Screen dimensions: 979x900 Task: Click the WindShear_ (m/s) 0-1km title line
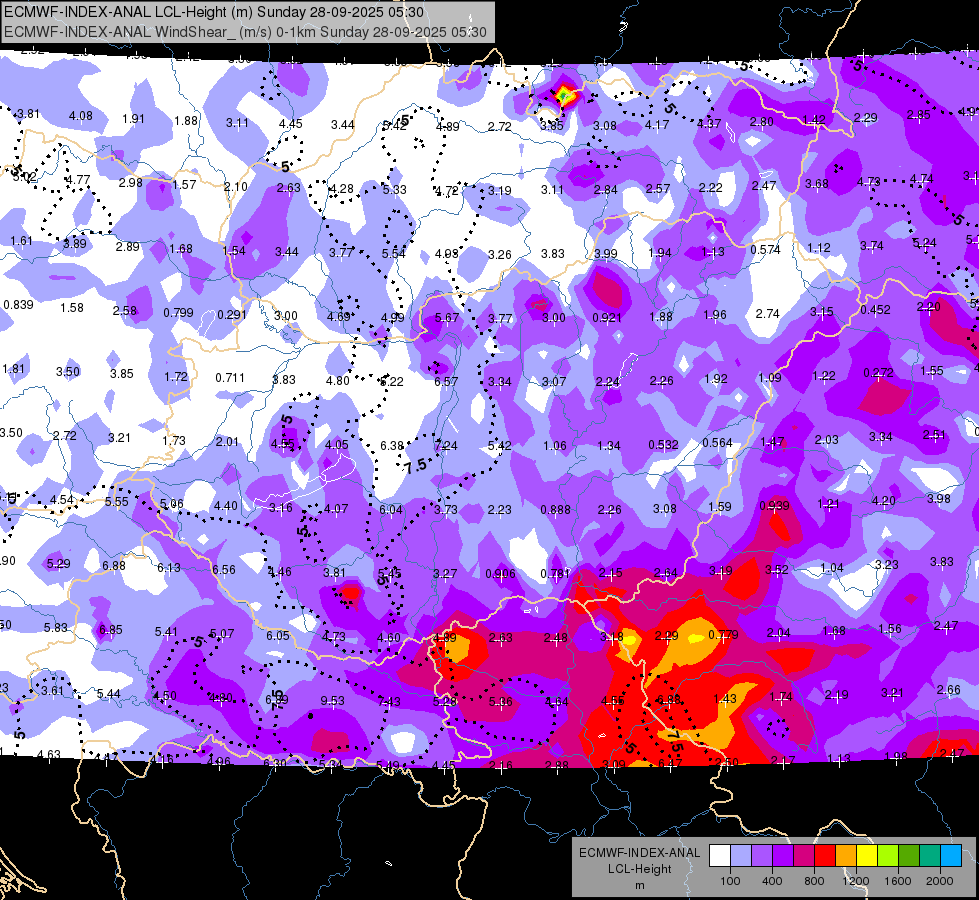[x=245, y=32]
